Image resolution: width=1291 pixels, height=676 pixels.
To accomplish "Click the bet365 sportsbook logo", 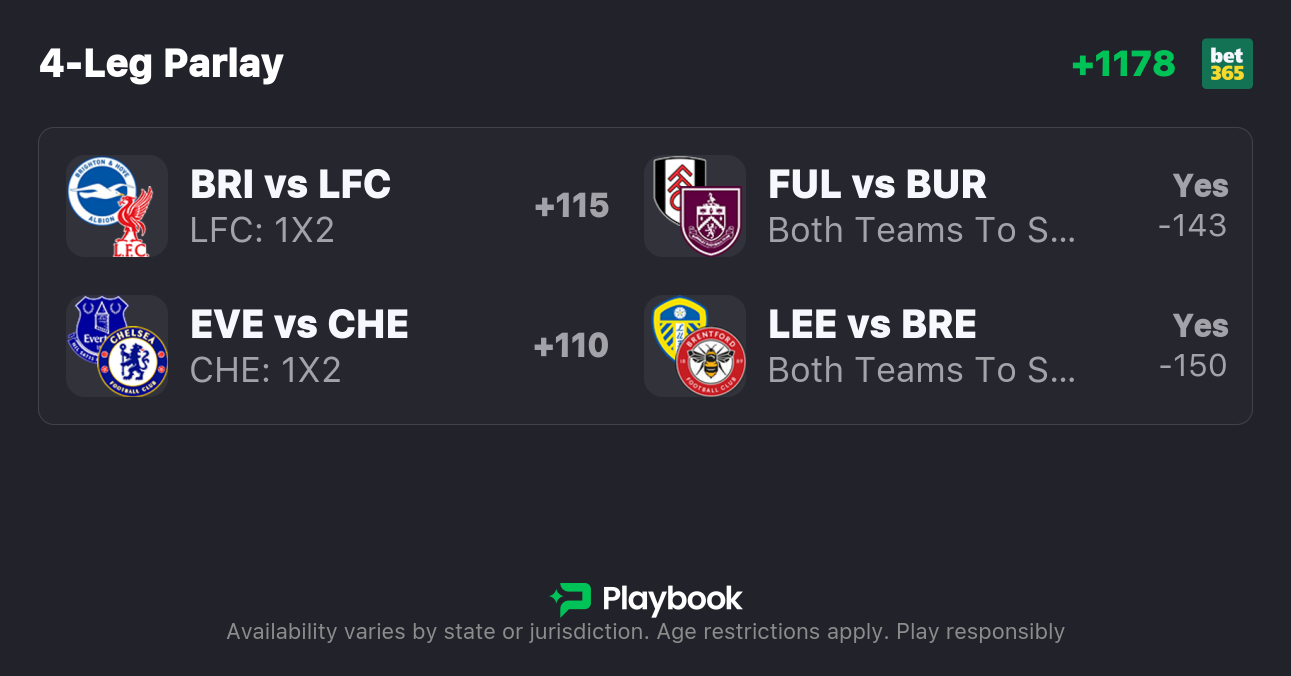I will (x=1227, y=64).
